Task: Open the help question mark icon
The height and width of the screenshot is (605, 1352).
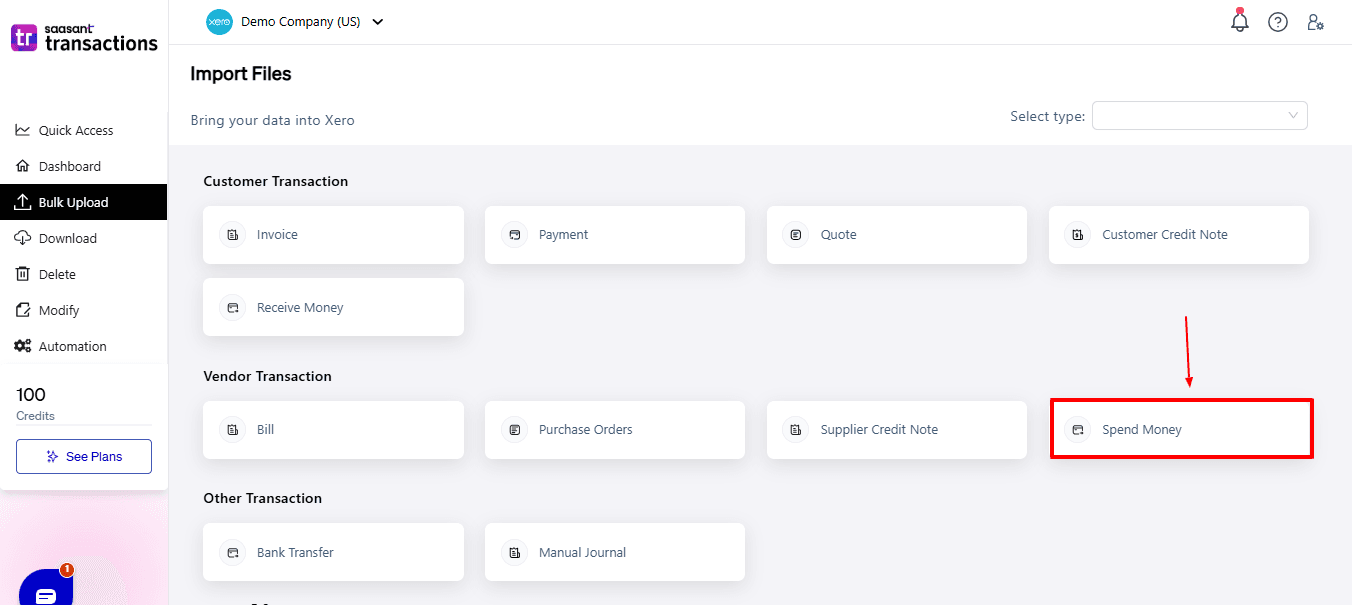Action: pyautogui.click(x=1278, y=22)
